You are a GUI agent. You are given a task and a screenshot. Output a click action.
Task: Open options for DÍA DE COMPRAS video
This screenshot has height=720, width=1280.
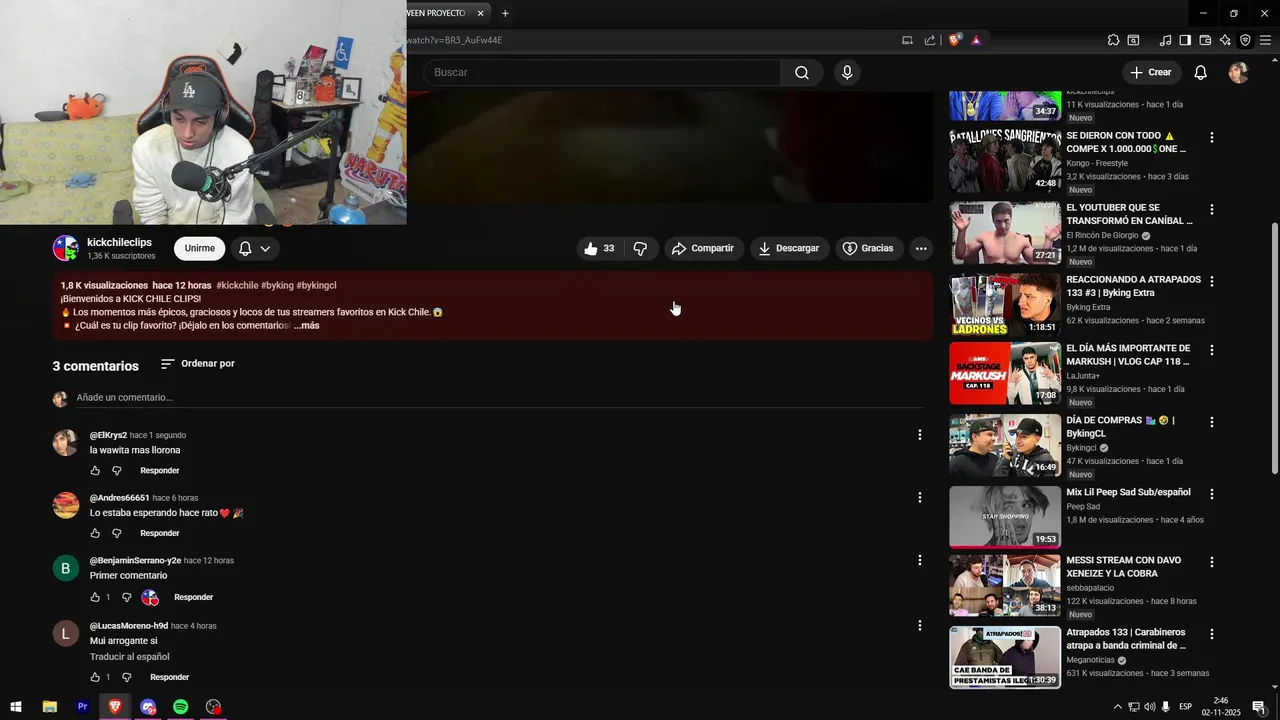click(1212, 422)
